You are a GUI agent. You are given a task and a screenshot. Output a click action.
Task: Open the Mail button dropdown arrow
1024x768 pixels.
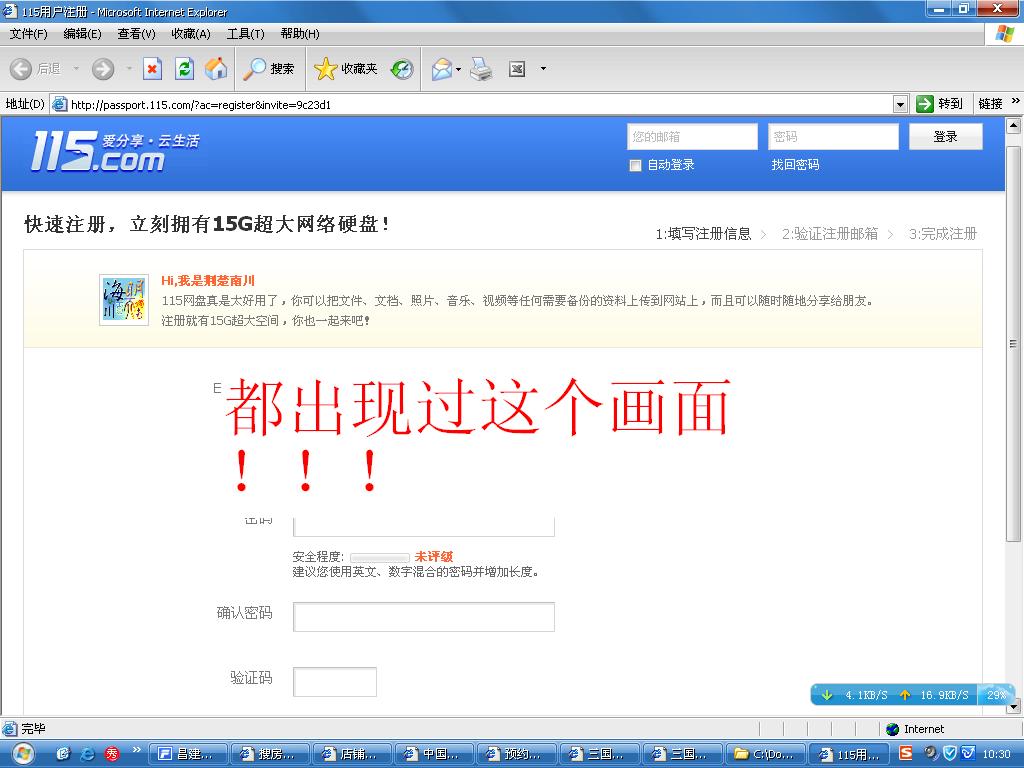click(459, 69)
